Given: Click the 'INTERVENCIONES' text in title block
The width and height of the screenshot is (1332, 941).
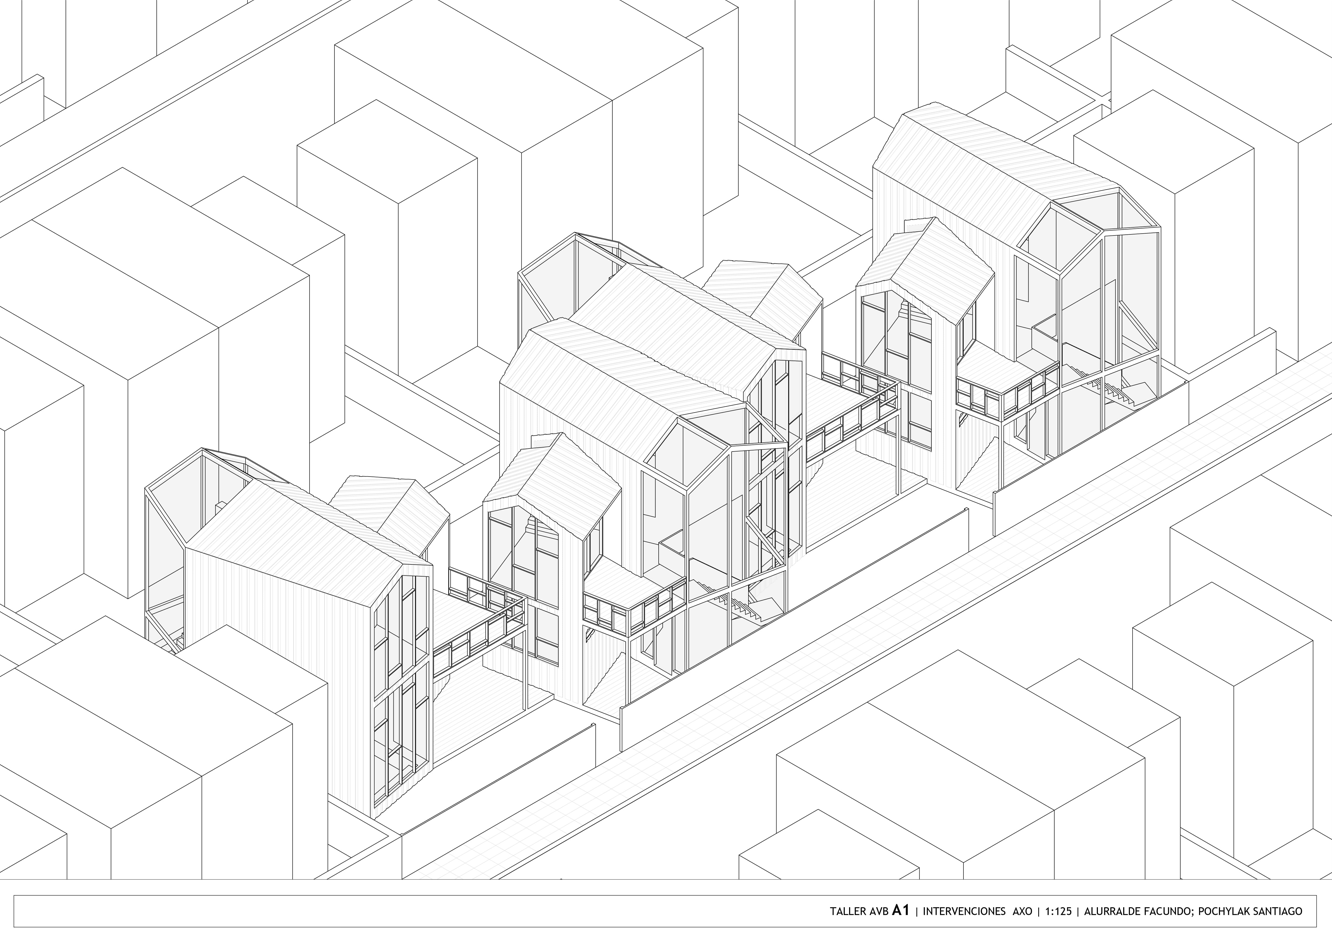Looking at the screenshot, I should (963, 911).
